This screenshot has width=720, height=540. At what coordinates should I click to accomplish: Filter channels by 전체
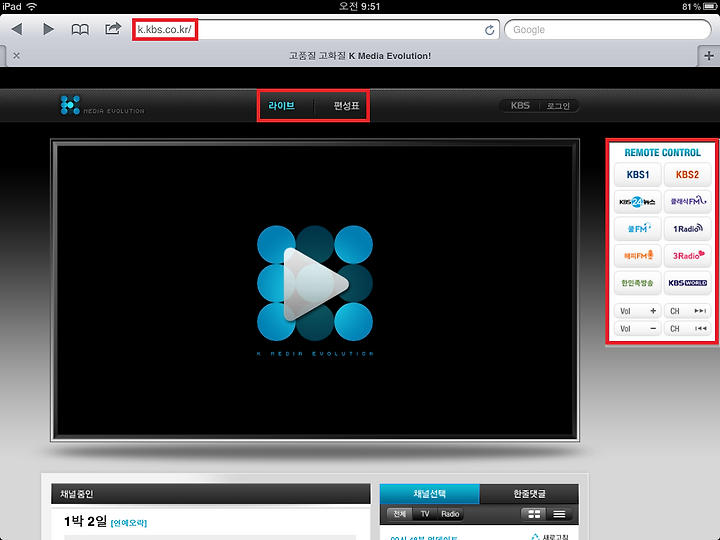point(399,514)
